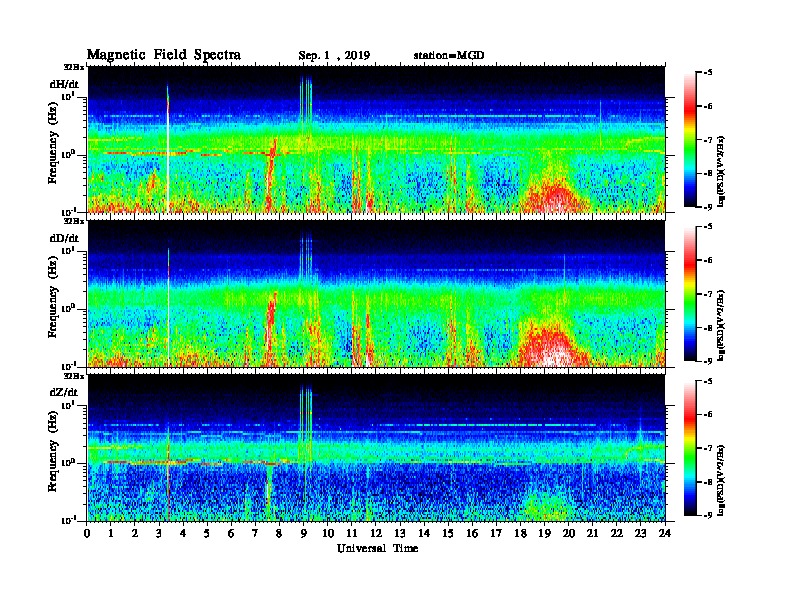The width and height of the screenshot is (792, 612).
Task: Click the log(PSD) unit label beside dD/dt color scale
Action: [x=721, y=326]
